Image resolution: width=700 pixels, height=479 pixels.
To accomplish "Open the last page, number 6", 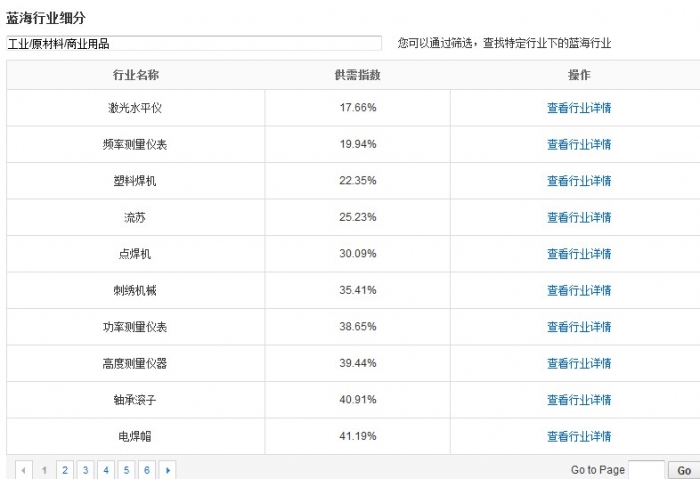I will [x=147, y=470].
